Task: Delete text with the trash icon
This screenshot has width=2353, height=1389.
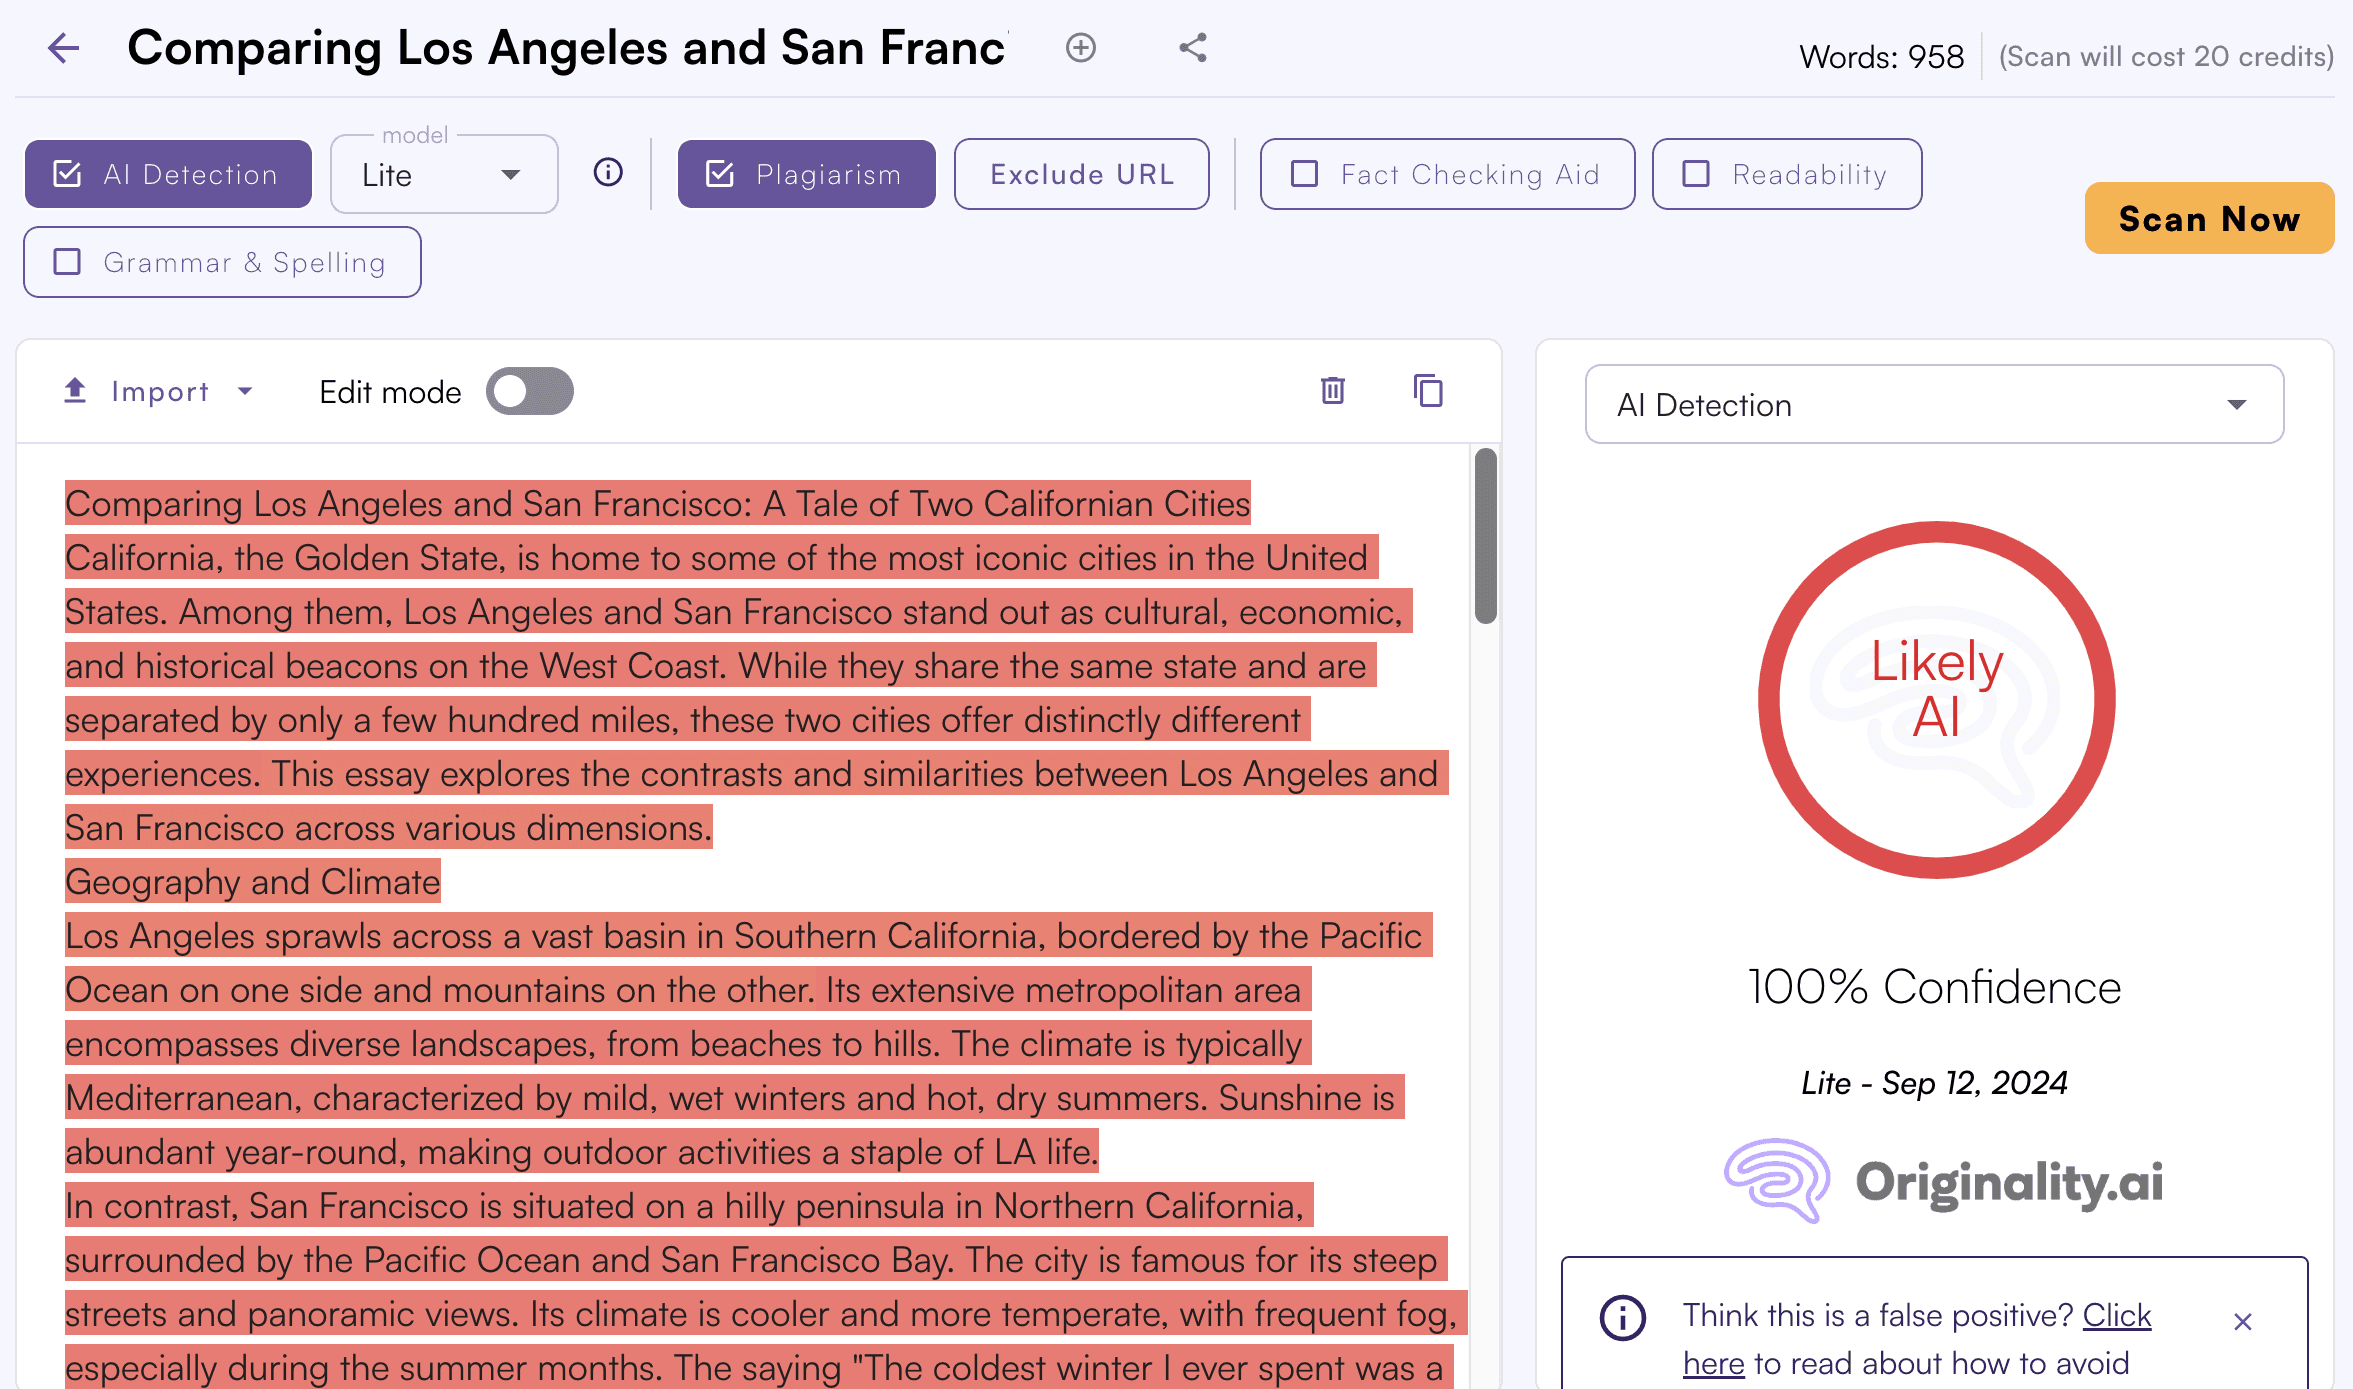Action: pos(1333,391)
